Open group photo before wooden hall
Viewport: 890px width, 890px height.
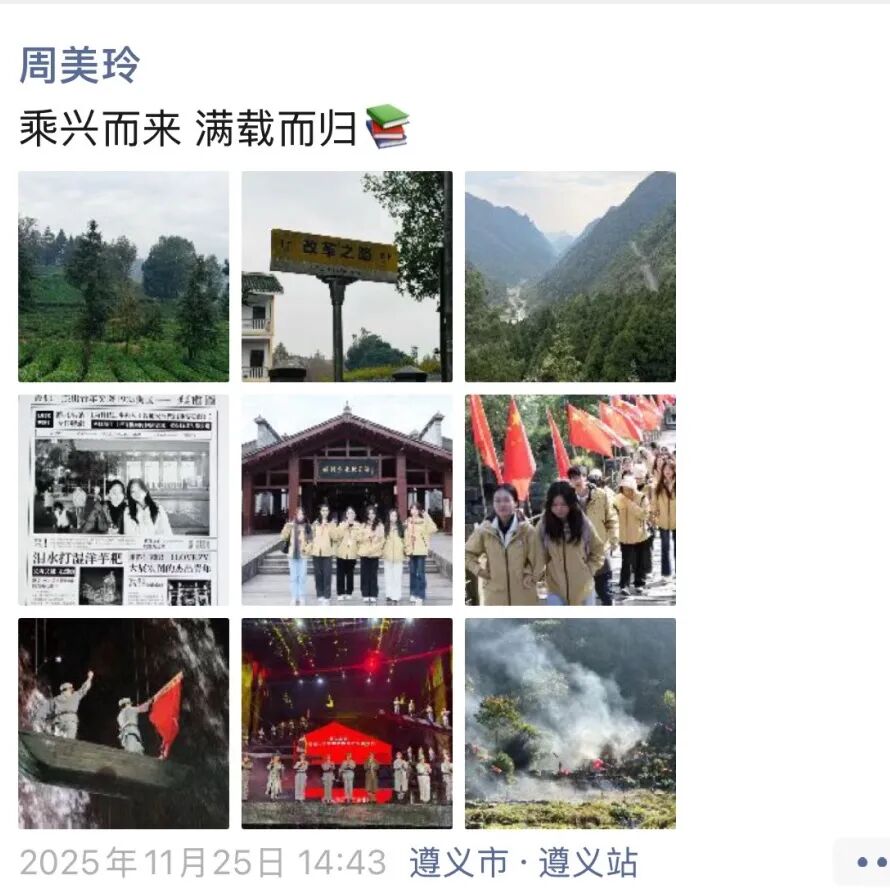[347, 500]
